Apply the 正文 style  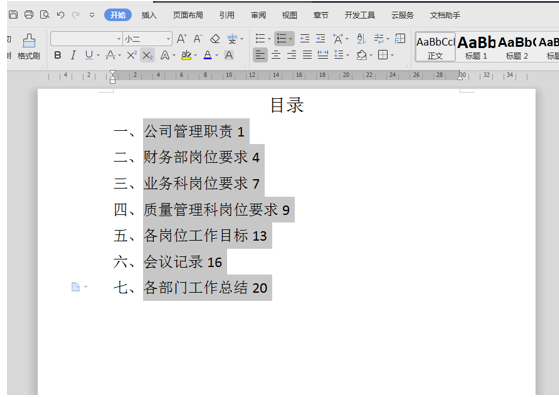(435, 47)
